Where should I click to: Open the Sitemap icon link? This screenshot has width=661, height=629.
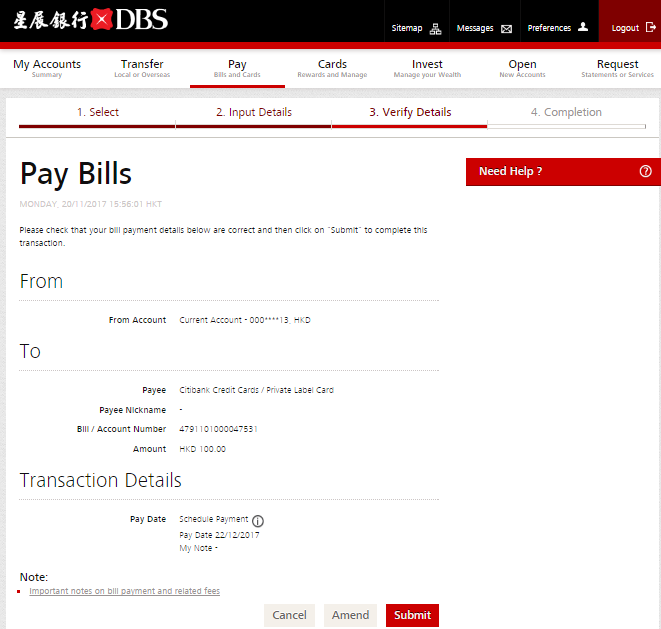point(435,29)
